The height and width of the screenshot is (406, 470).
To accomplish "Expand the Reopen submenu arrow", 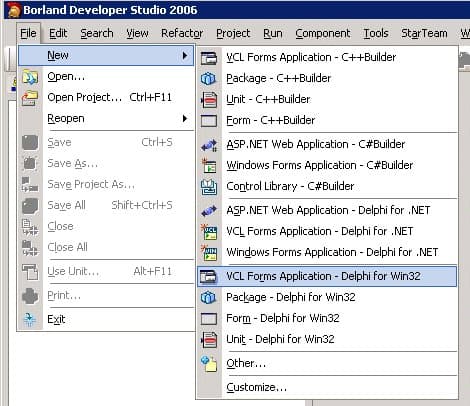I will (x=185, y=118).
